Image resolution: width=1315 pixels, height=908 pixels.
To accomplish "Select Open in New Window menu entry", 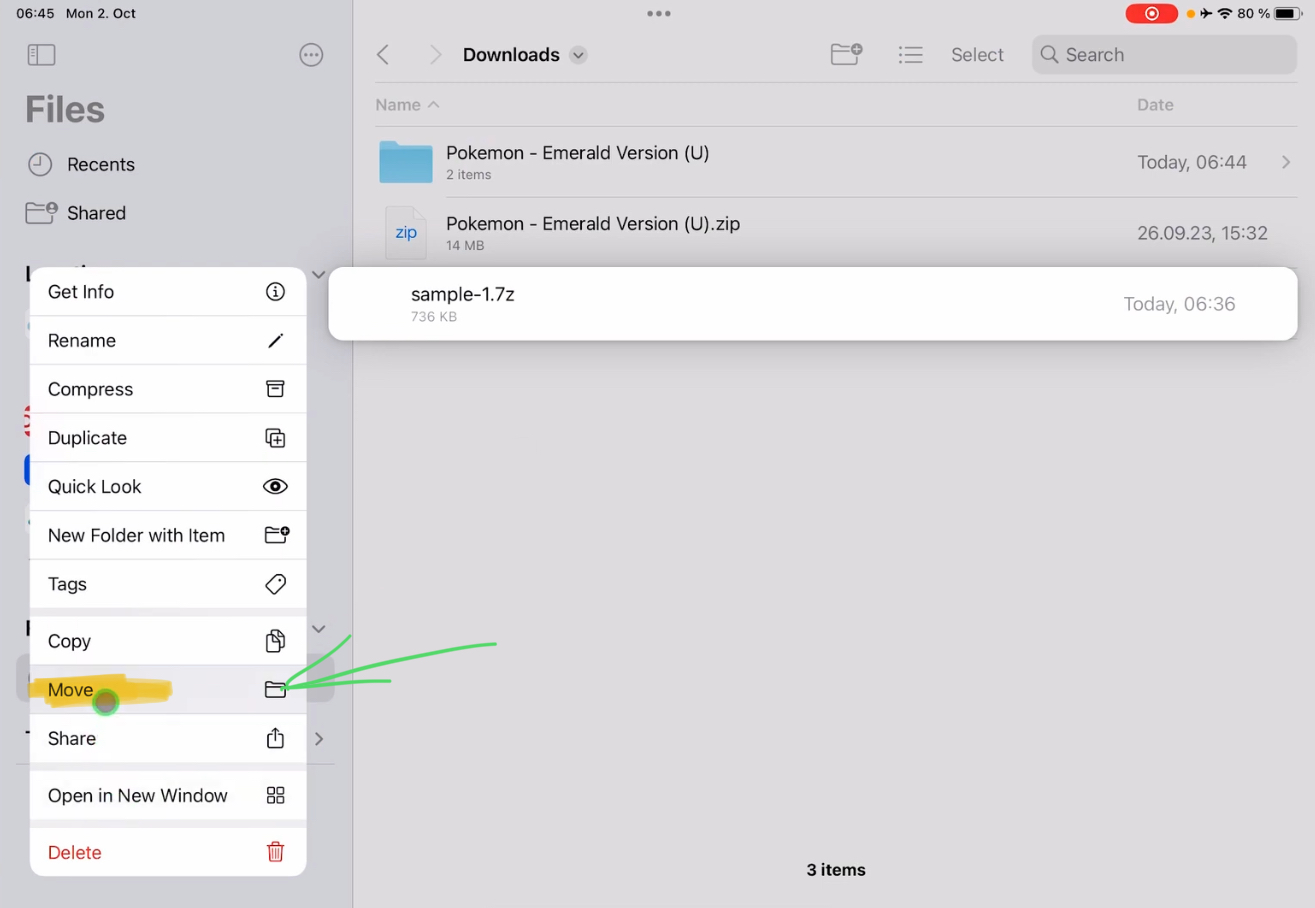I will coord(137,795).
